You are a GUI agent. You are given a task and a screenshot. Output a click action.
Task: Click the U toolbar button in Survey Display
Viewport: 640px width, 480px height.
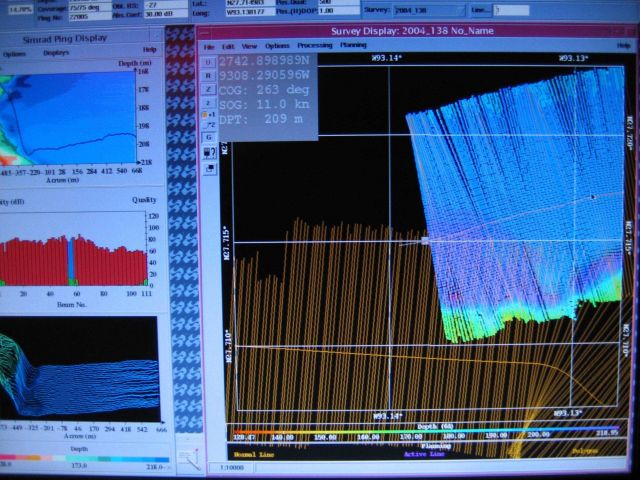(x=209, y=62)
